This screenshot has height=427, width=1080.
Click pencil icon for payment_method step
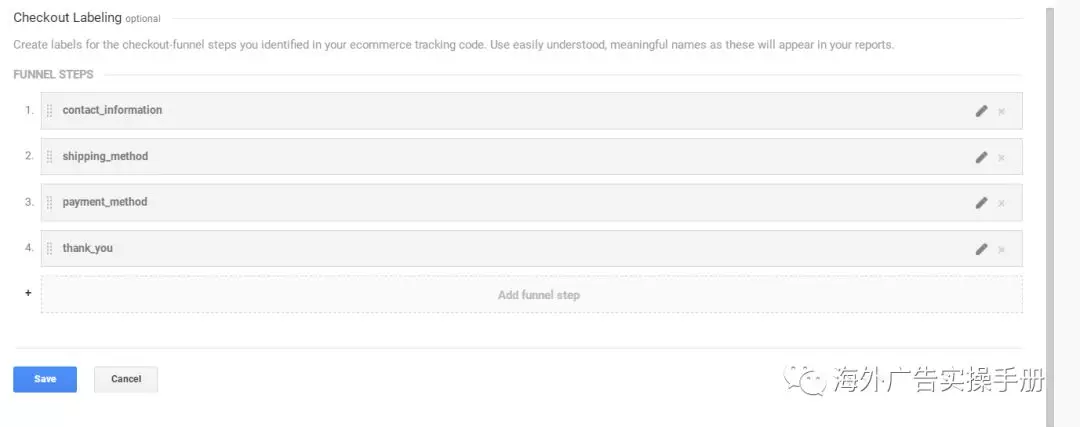tap(981, 203)
